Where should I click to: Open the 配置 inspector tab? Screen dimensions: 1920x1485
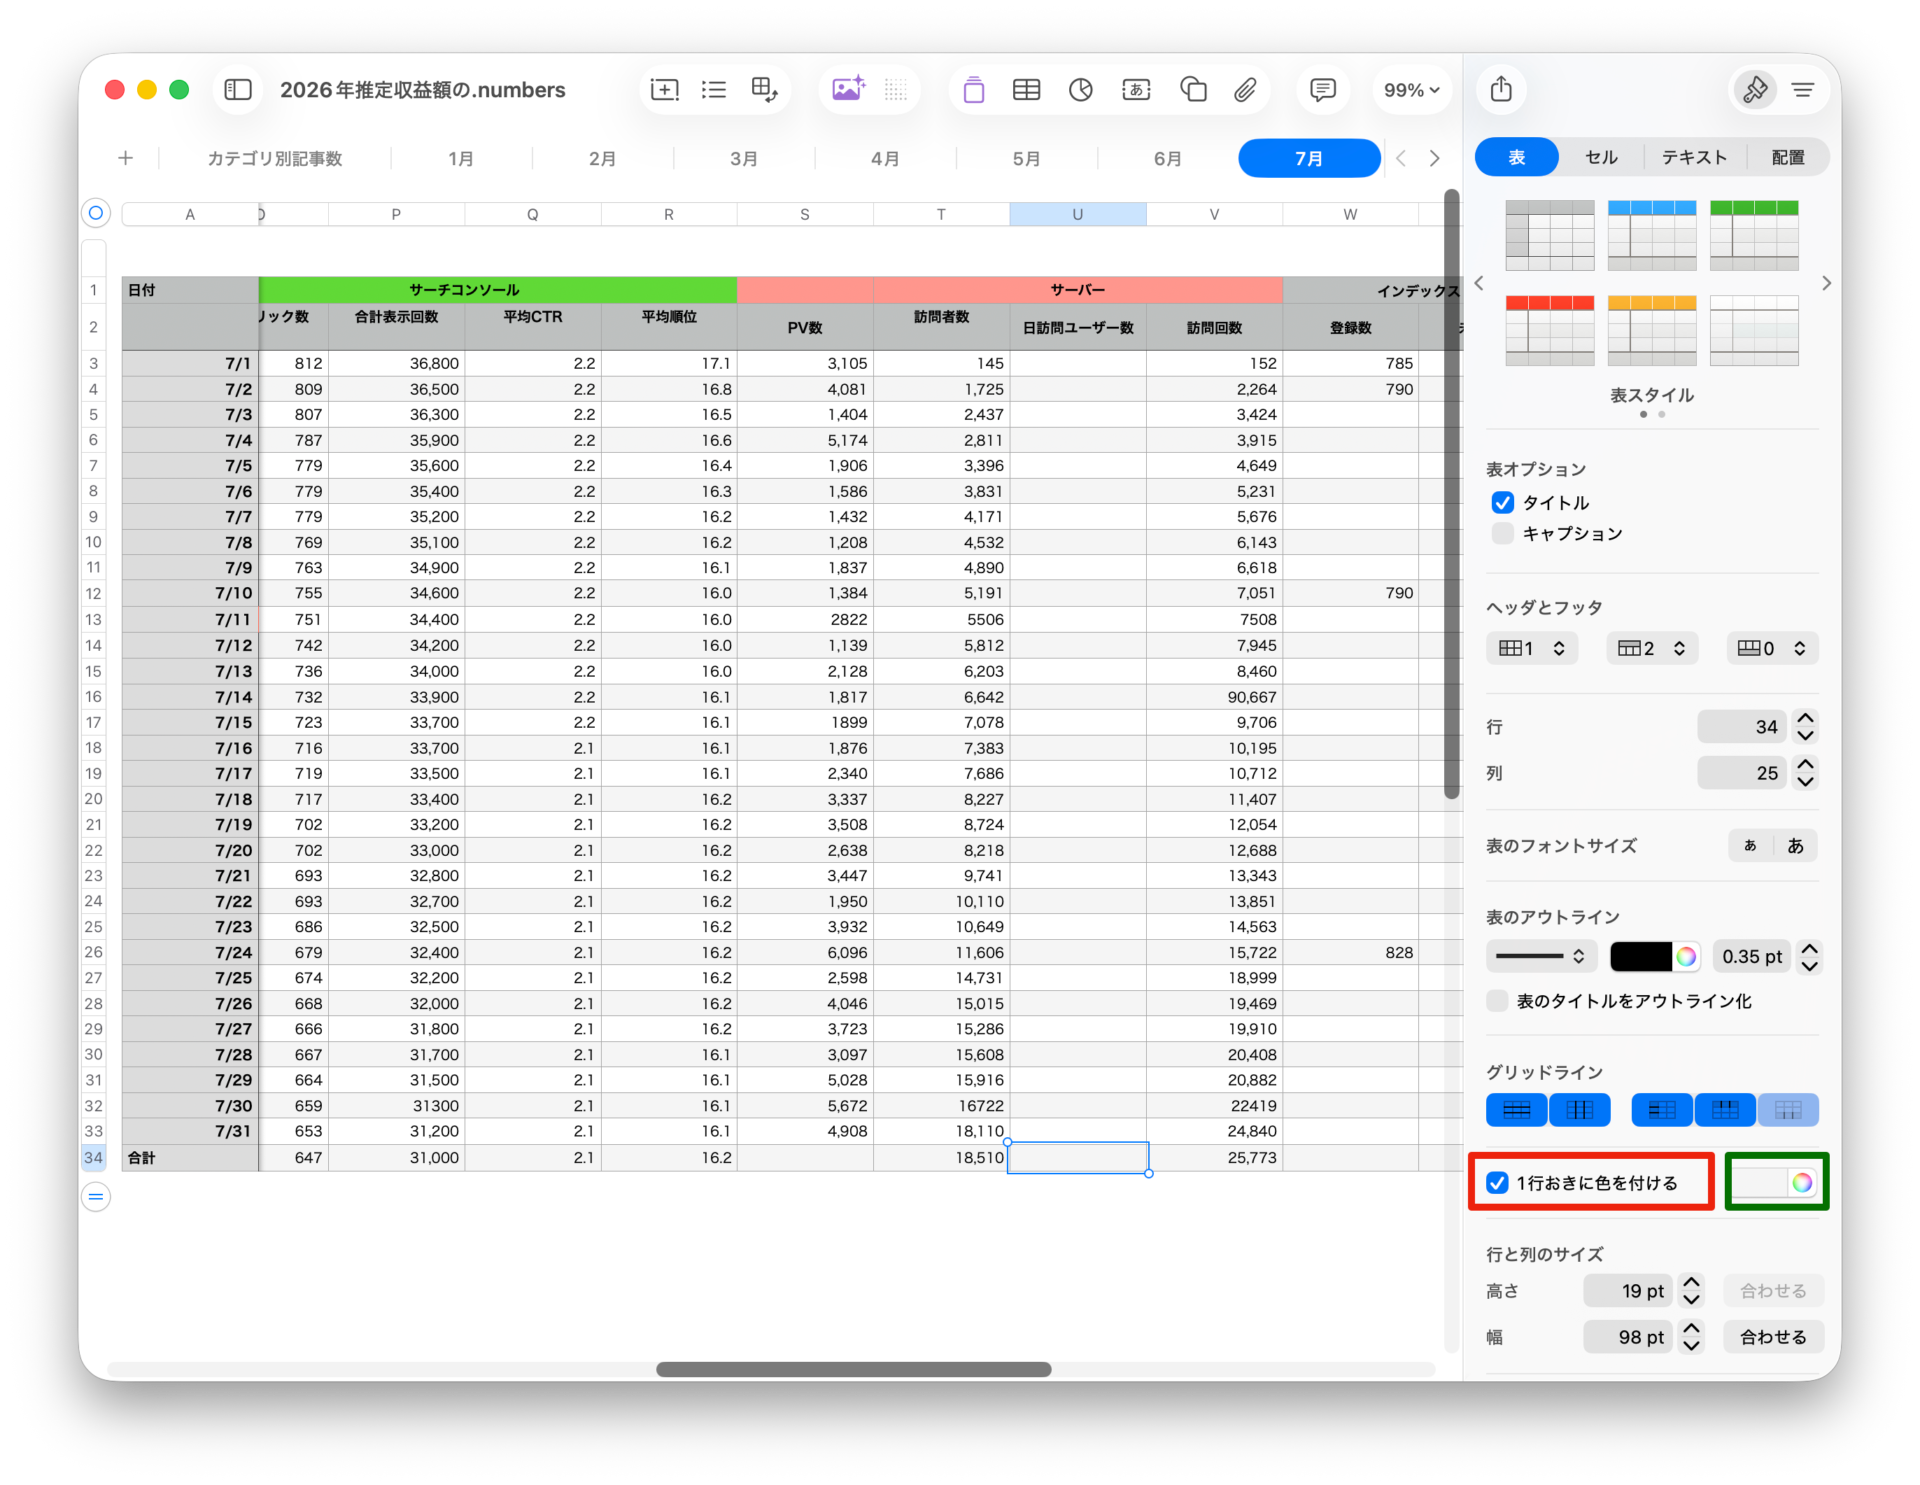pos(1788,157)
